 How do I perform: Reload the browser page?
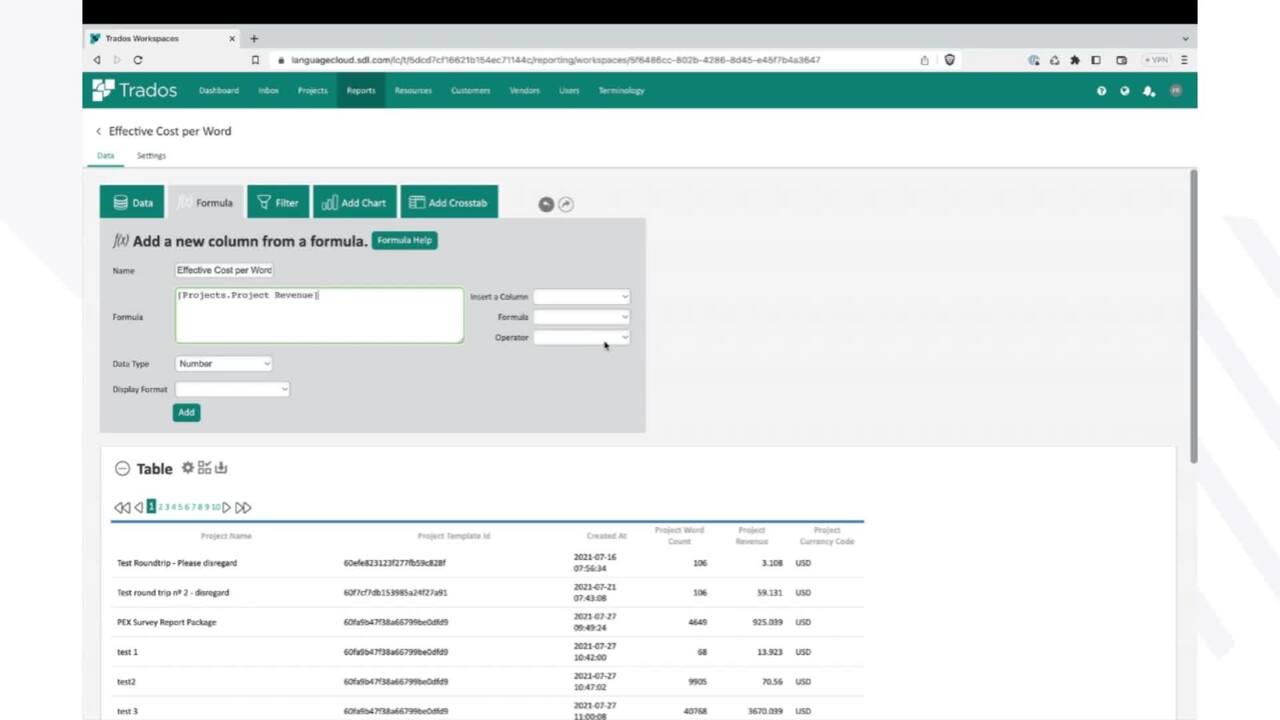[x=138, y=60]
